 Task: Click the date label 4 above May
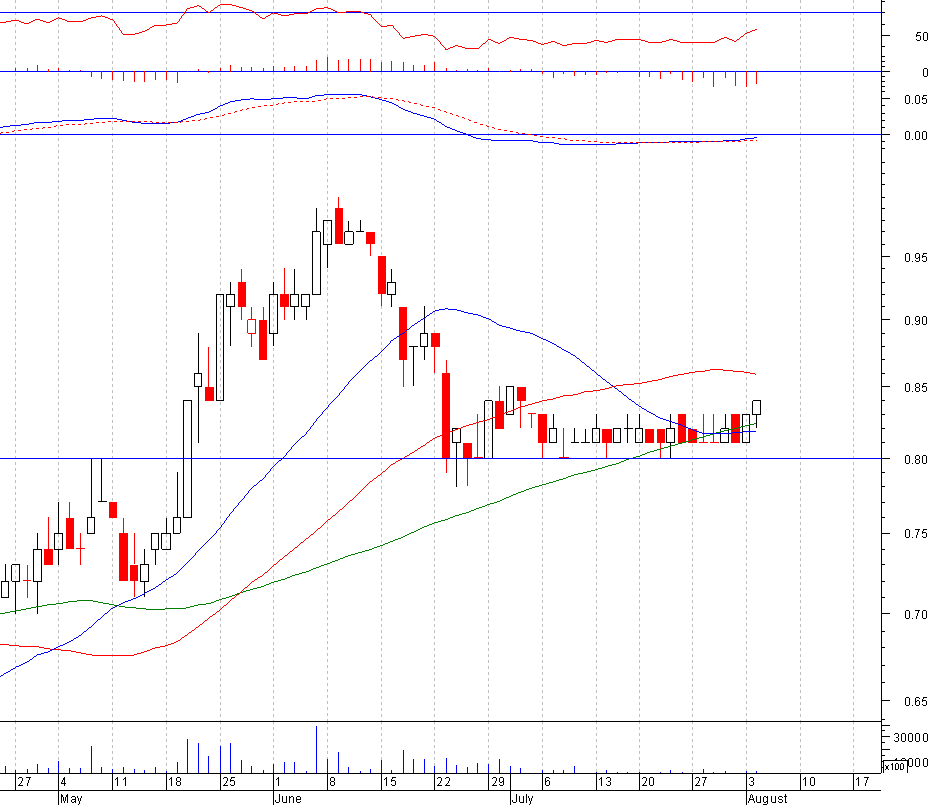click(64, 781)
